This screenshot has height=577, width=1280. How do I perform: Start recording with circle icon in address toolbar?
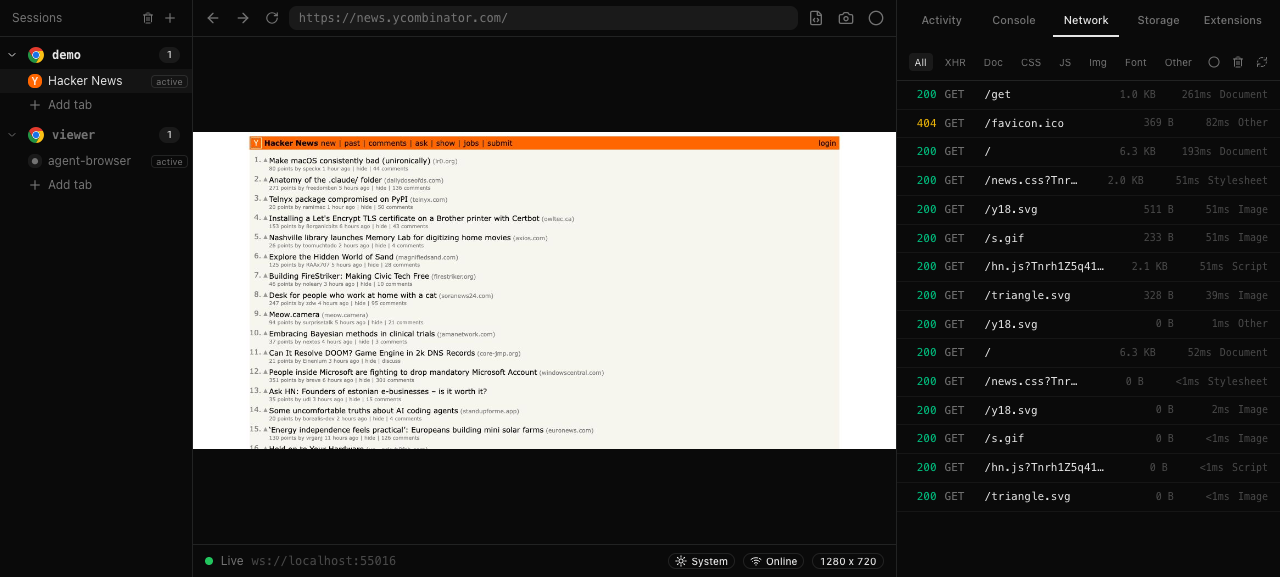click(876, 18)
